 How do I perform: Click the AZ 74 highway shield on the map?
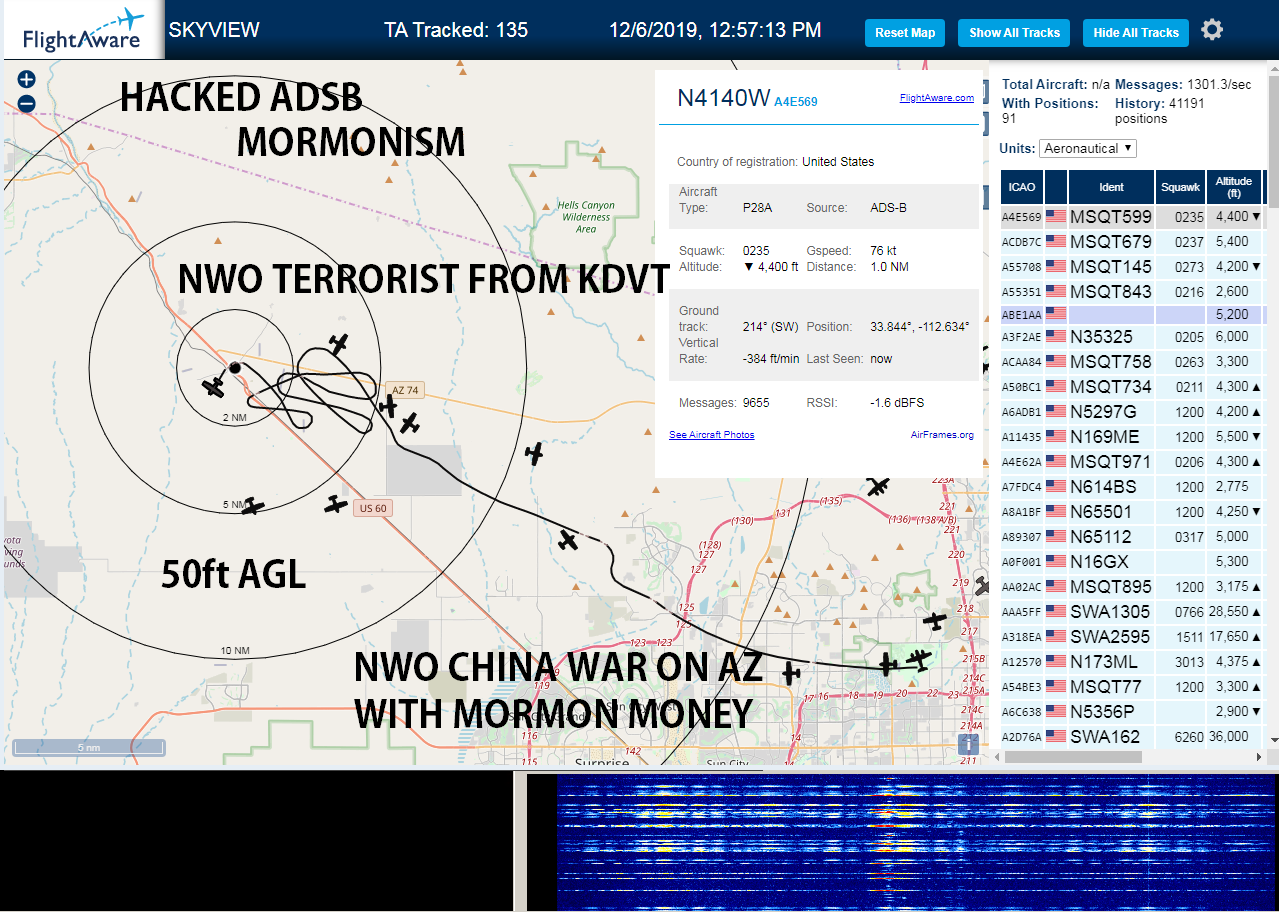click(405, 390)
